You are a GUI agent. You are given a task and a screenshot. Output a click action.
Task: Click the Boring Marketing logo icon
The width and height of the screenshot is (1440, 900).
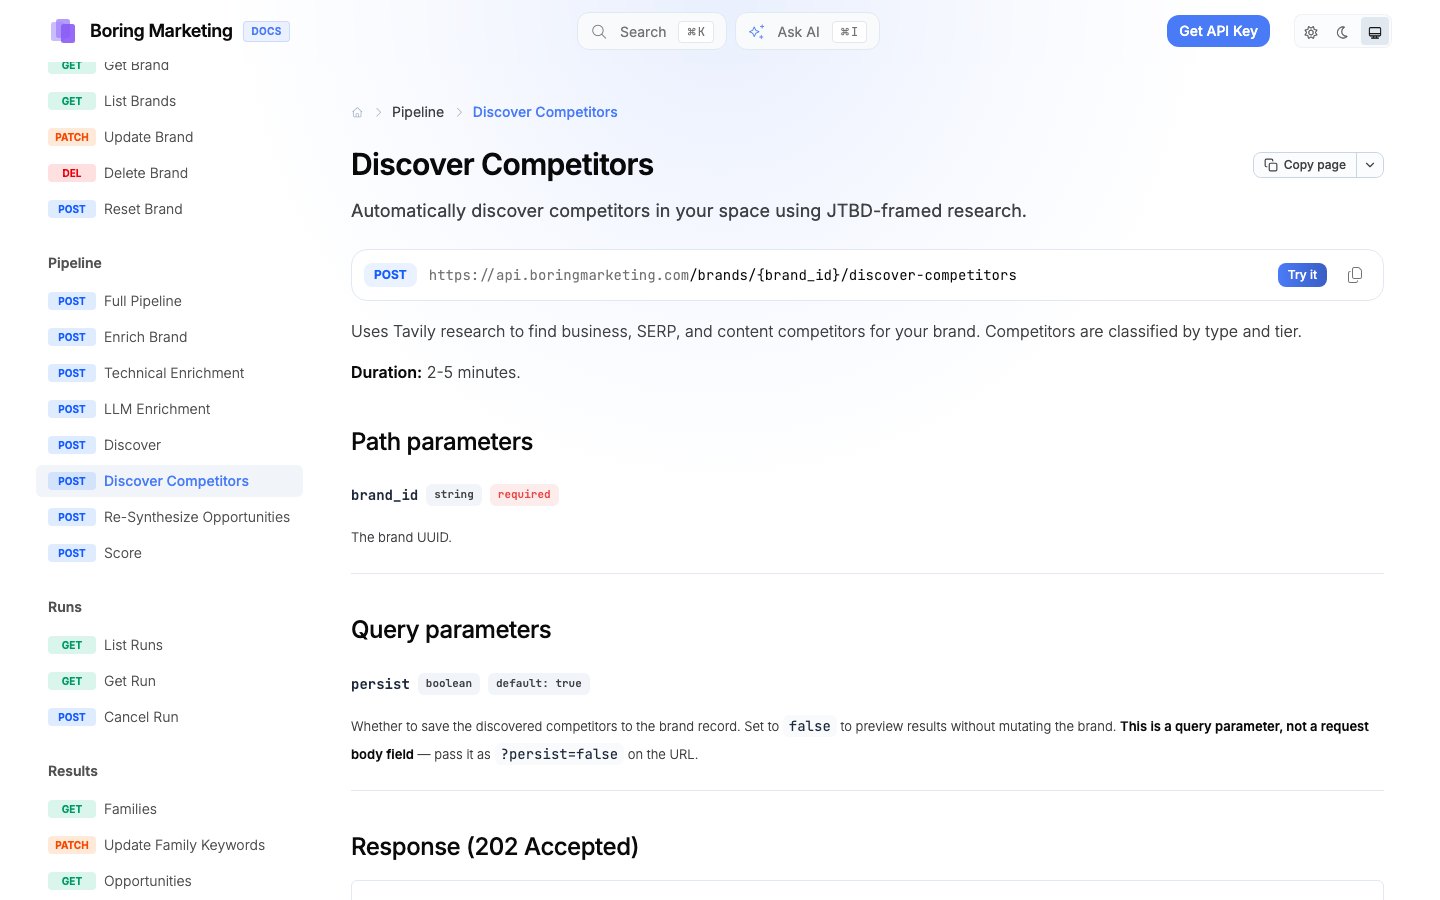click(63, 31)
